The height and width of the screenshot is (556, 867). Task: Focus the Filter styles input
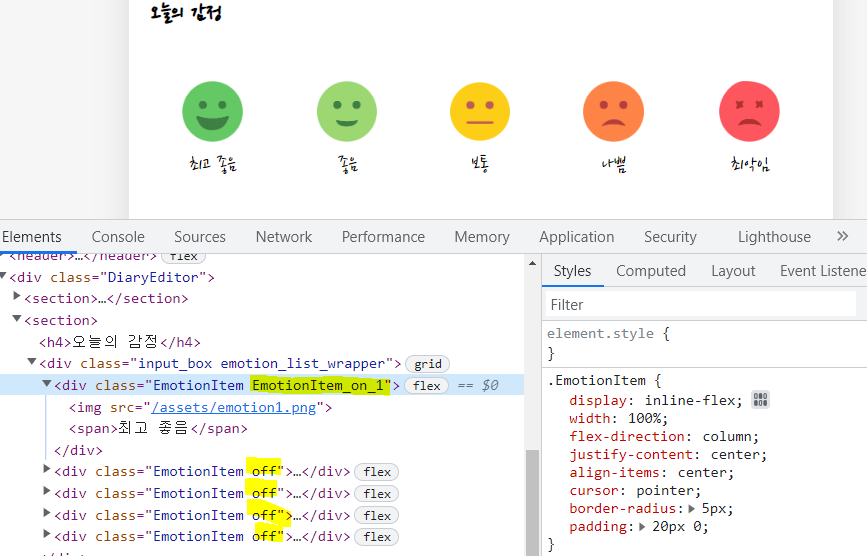tap(701, 305)
